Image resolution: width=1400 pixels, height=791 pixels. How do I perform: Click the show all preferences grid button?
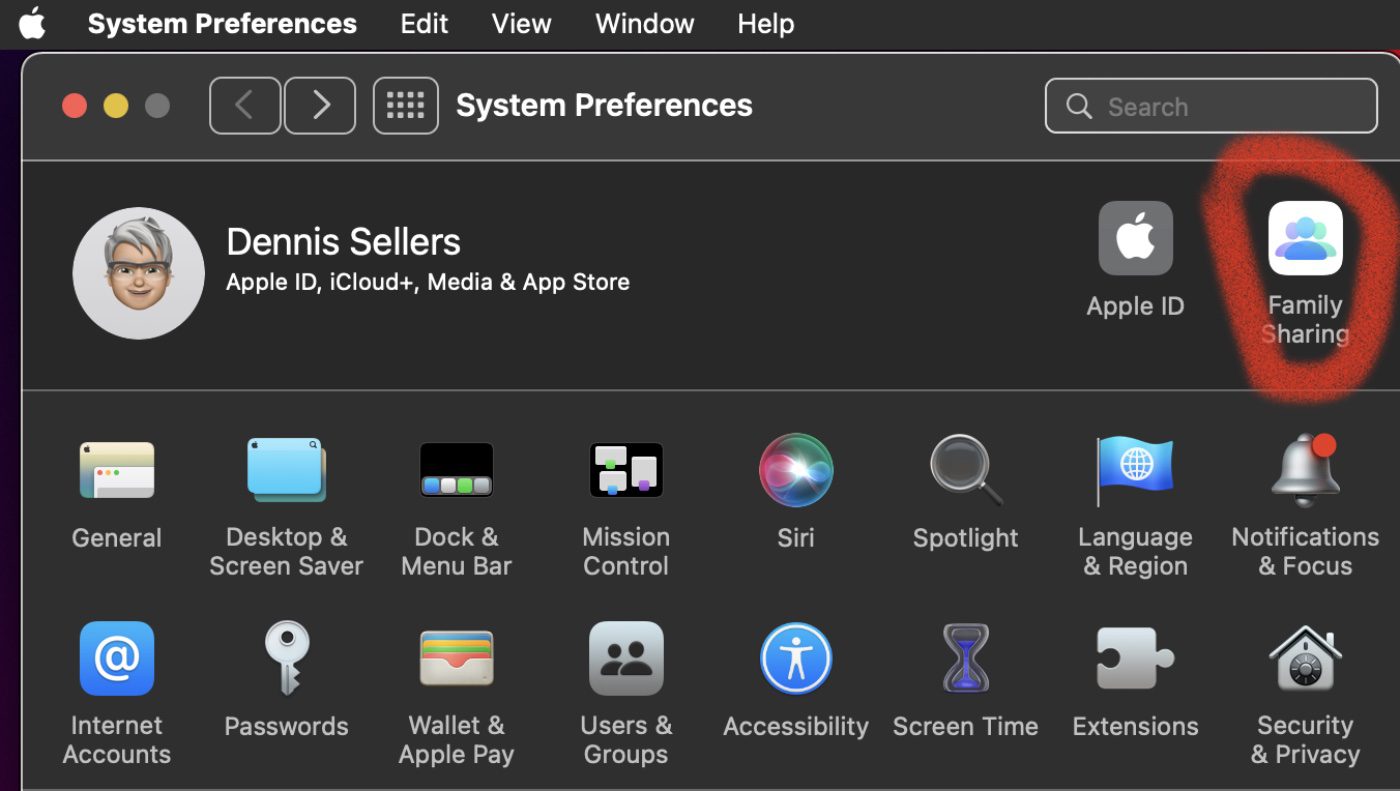pyautogui.click(x=405, y=106)
